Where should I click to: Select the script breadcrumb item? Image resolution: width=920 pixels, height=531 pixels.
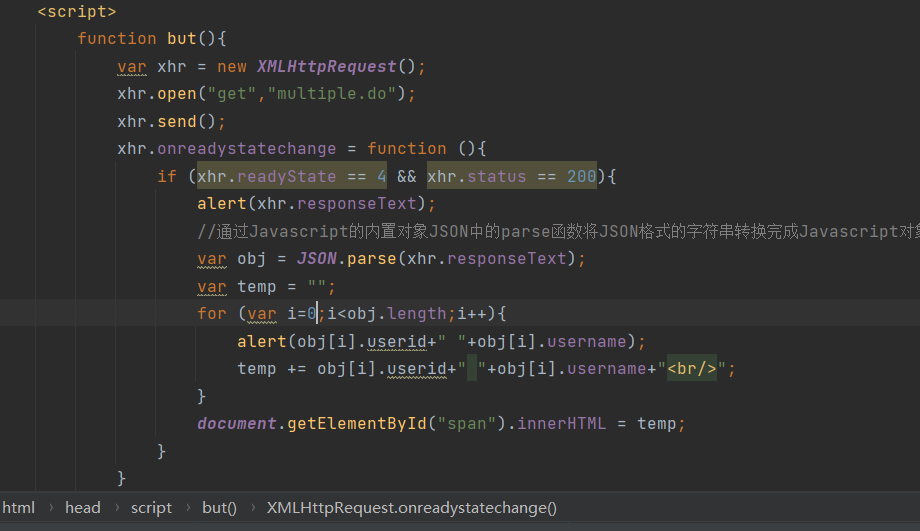point(151,508)
